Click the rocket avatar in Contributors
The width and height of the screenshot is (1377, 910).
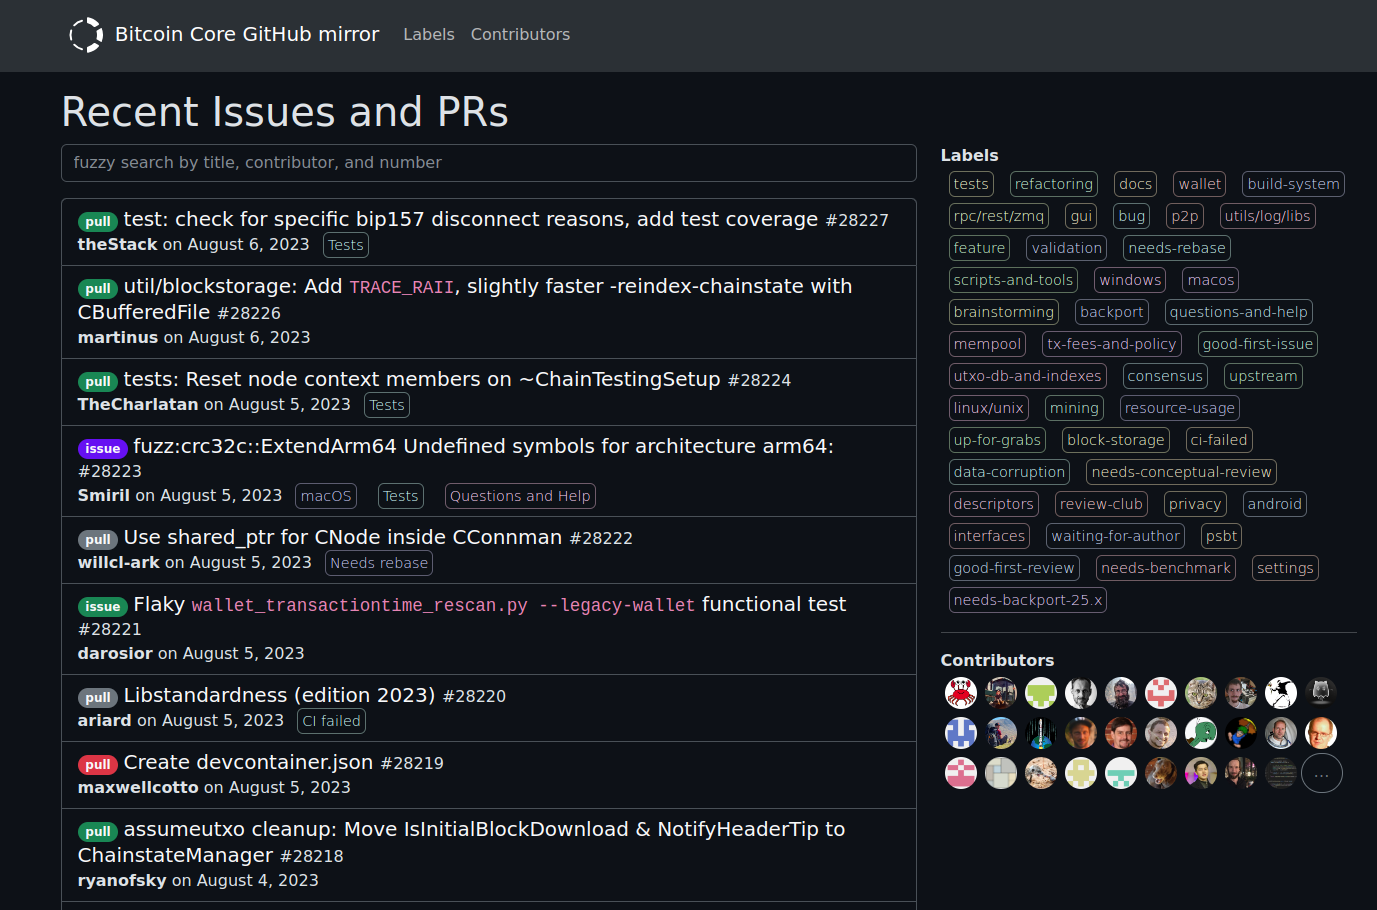(1041, 732)
